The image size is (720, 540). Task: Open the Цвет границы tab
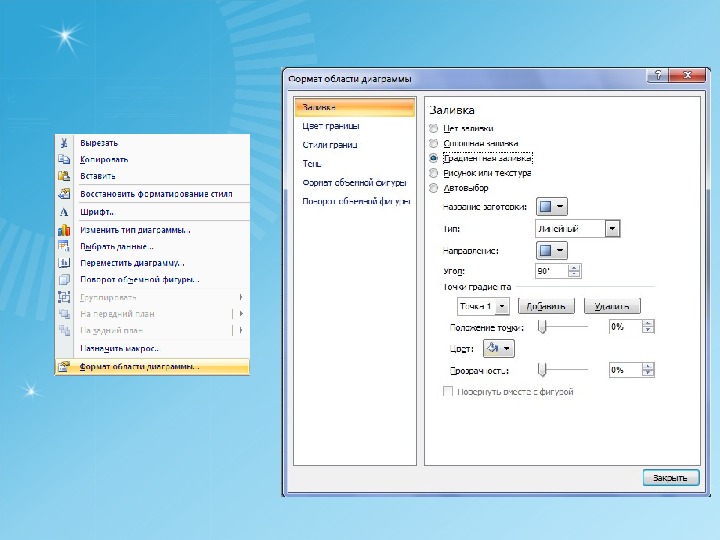(354, 126)
